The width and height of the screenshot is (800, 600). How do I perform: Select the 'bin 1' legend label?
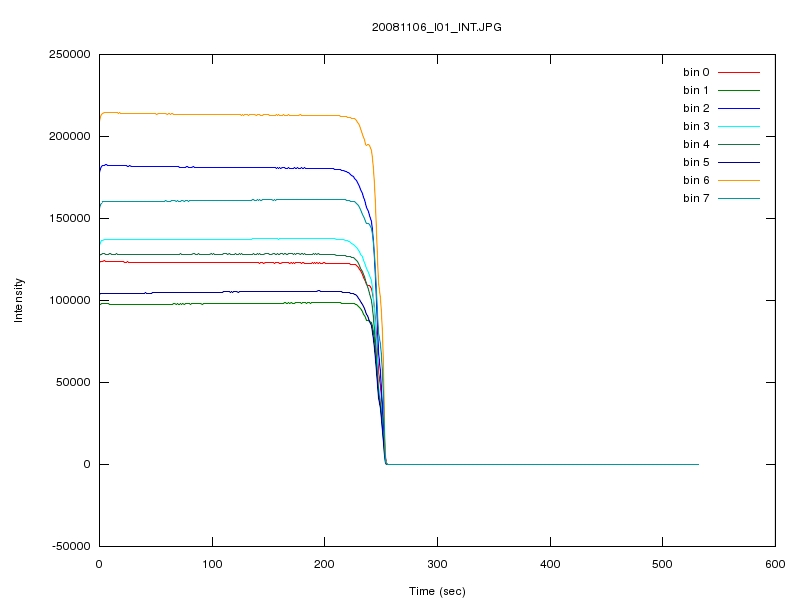(696, 90)
